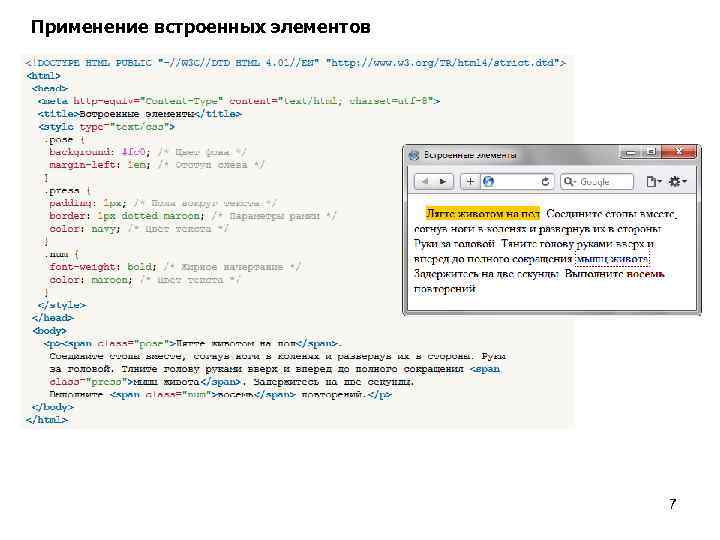720x540 pixels.
Task: Click the browser Forward arrow button
Action: point(443,181)
